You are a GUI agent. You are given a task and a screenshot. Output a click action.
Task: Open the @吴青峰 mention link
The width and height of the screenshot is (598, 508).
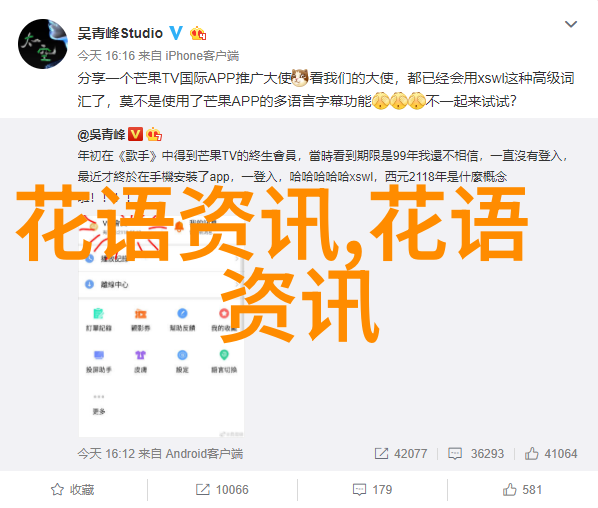click(101, 135)
